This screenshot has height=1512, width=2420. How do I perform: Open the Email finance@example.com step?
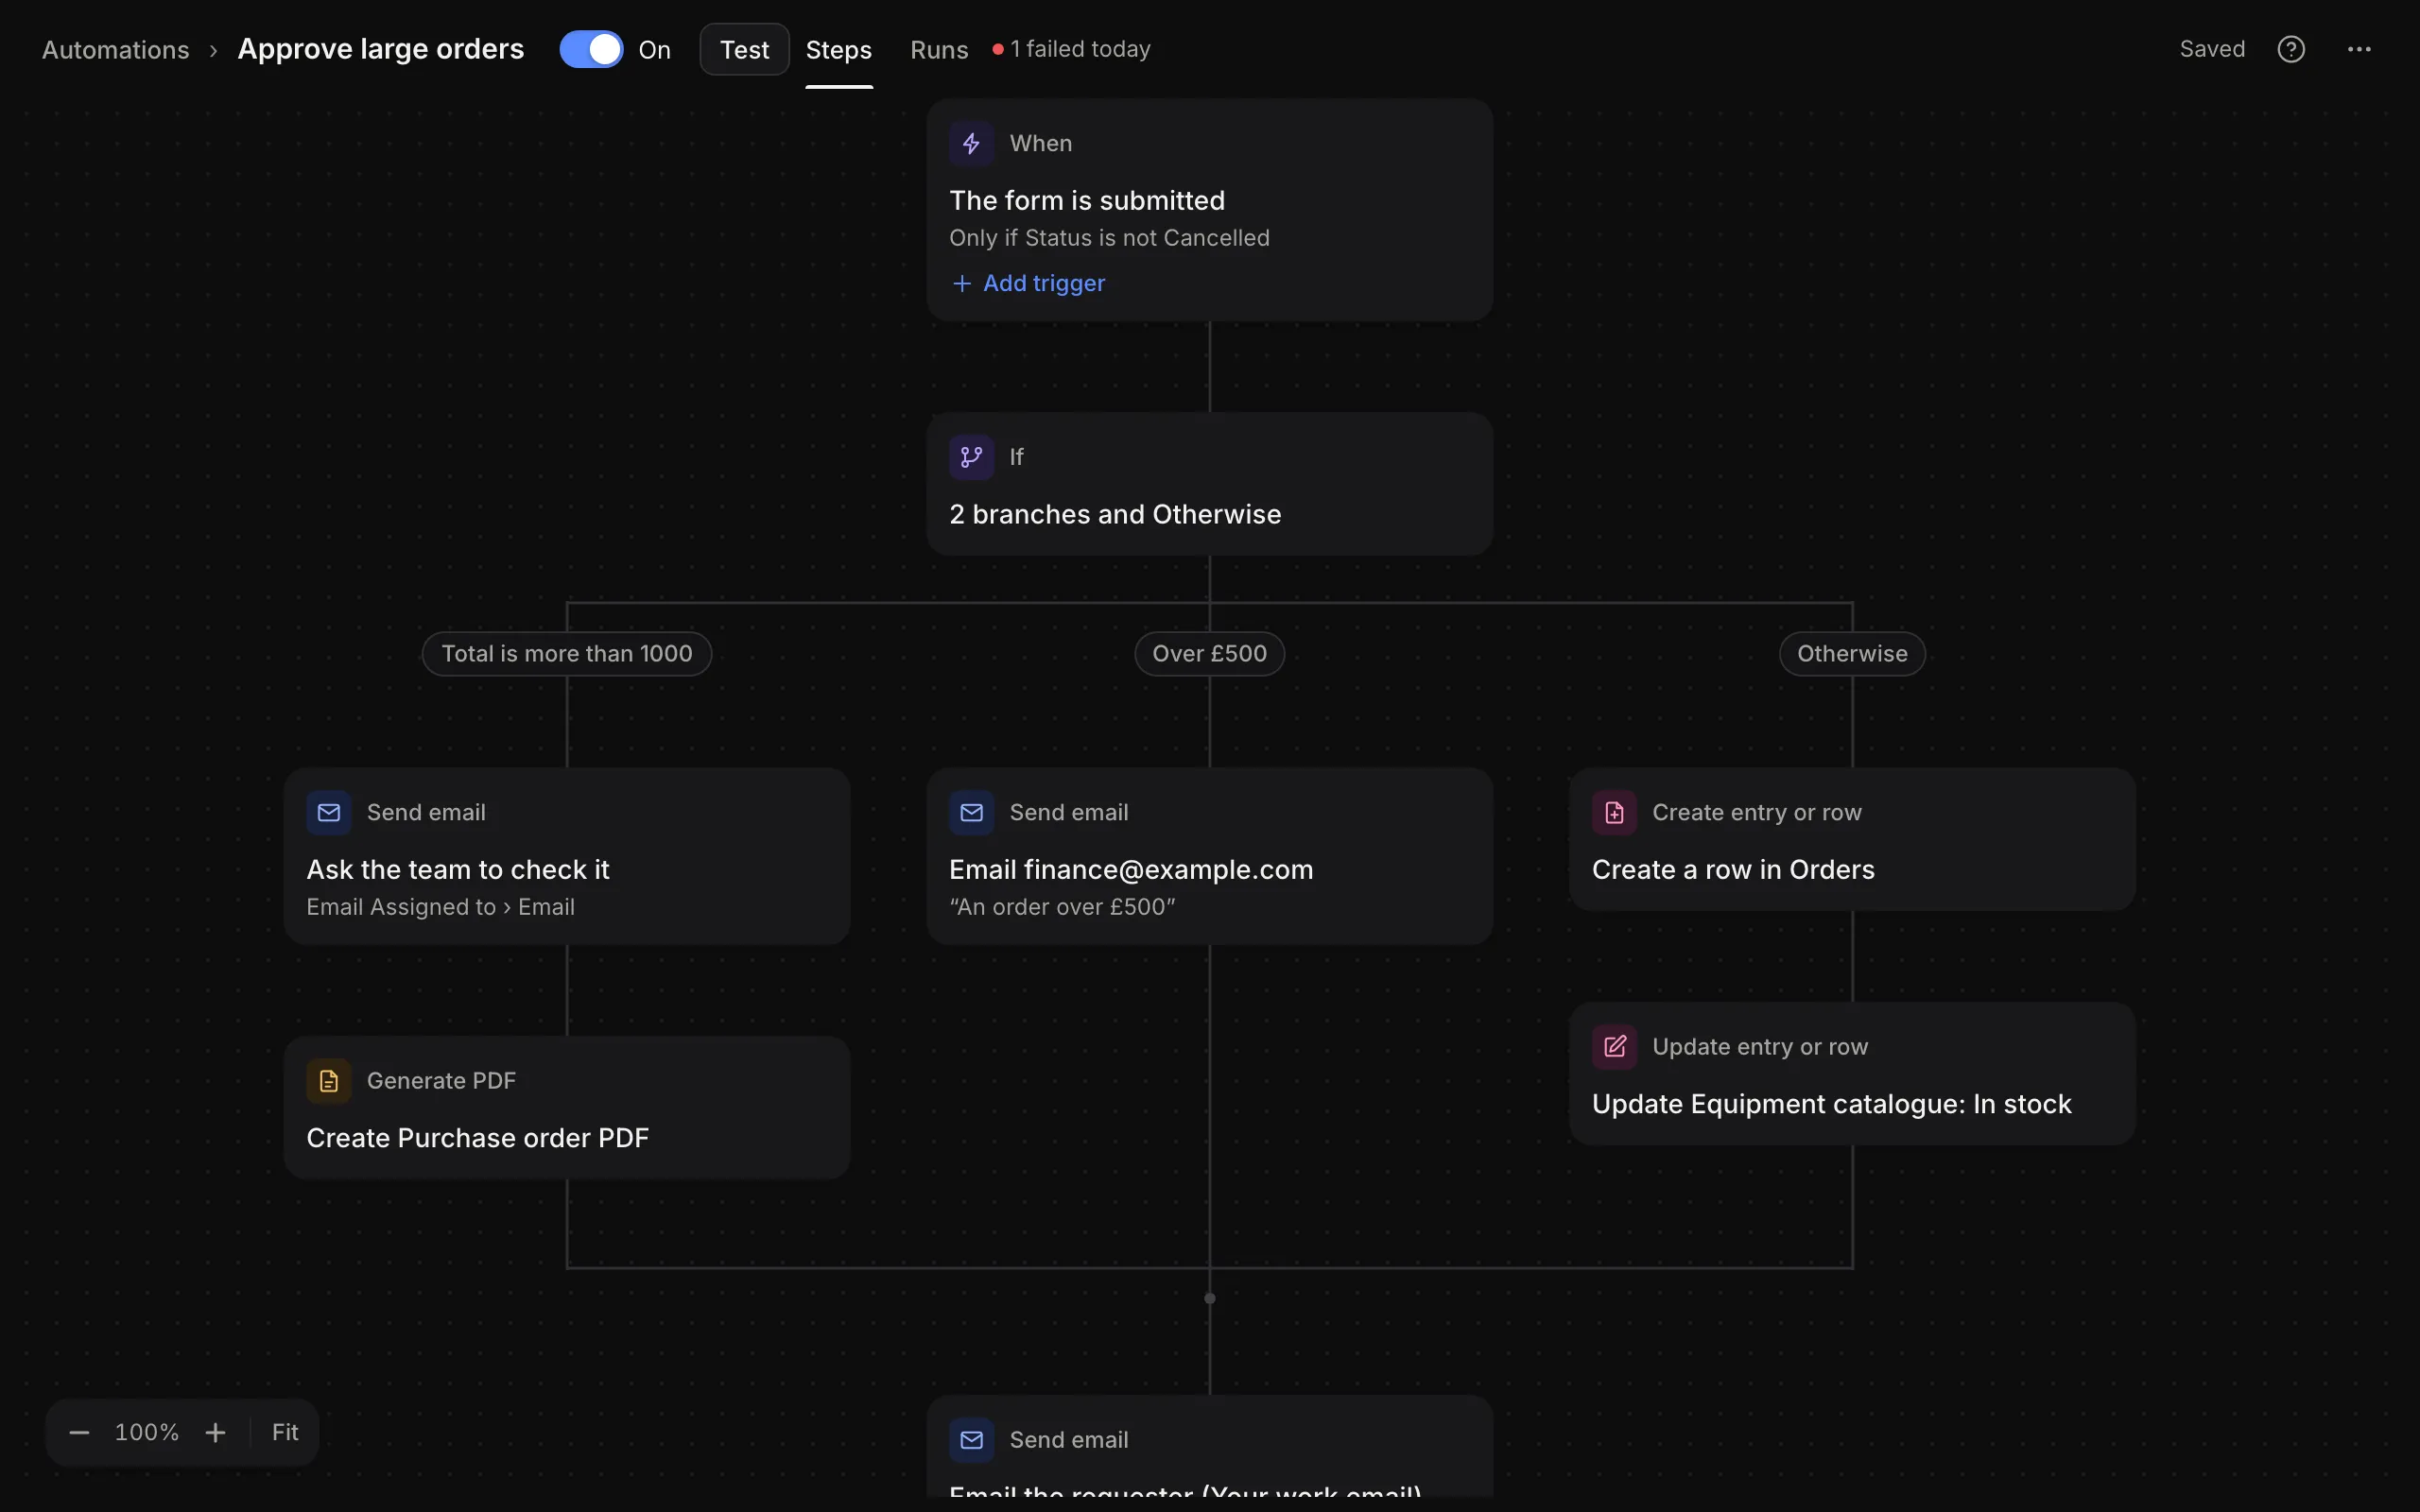(1209, 856)
